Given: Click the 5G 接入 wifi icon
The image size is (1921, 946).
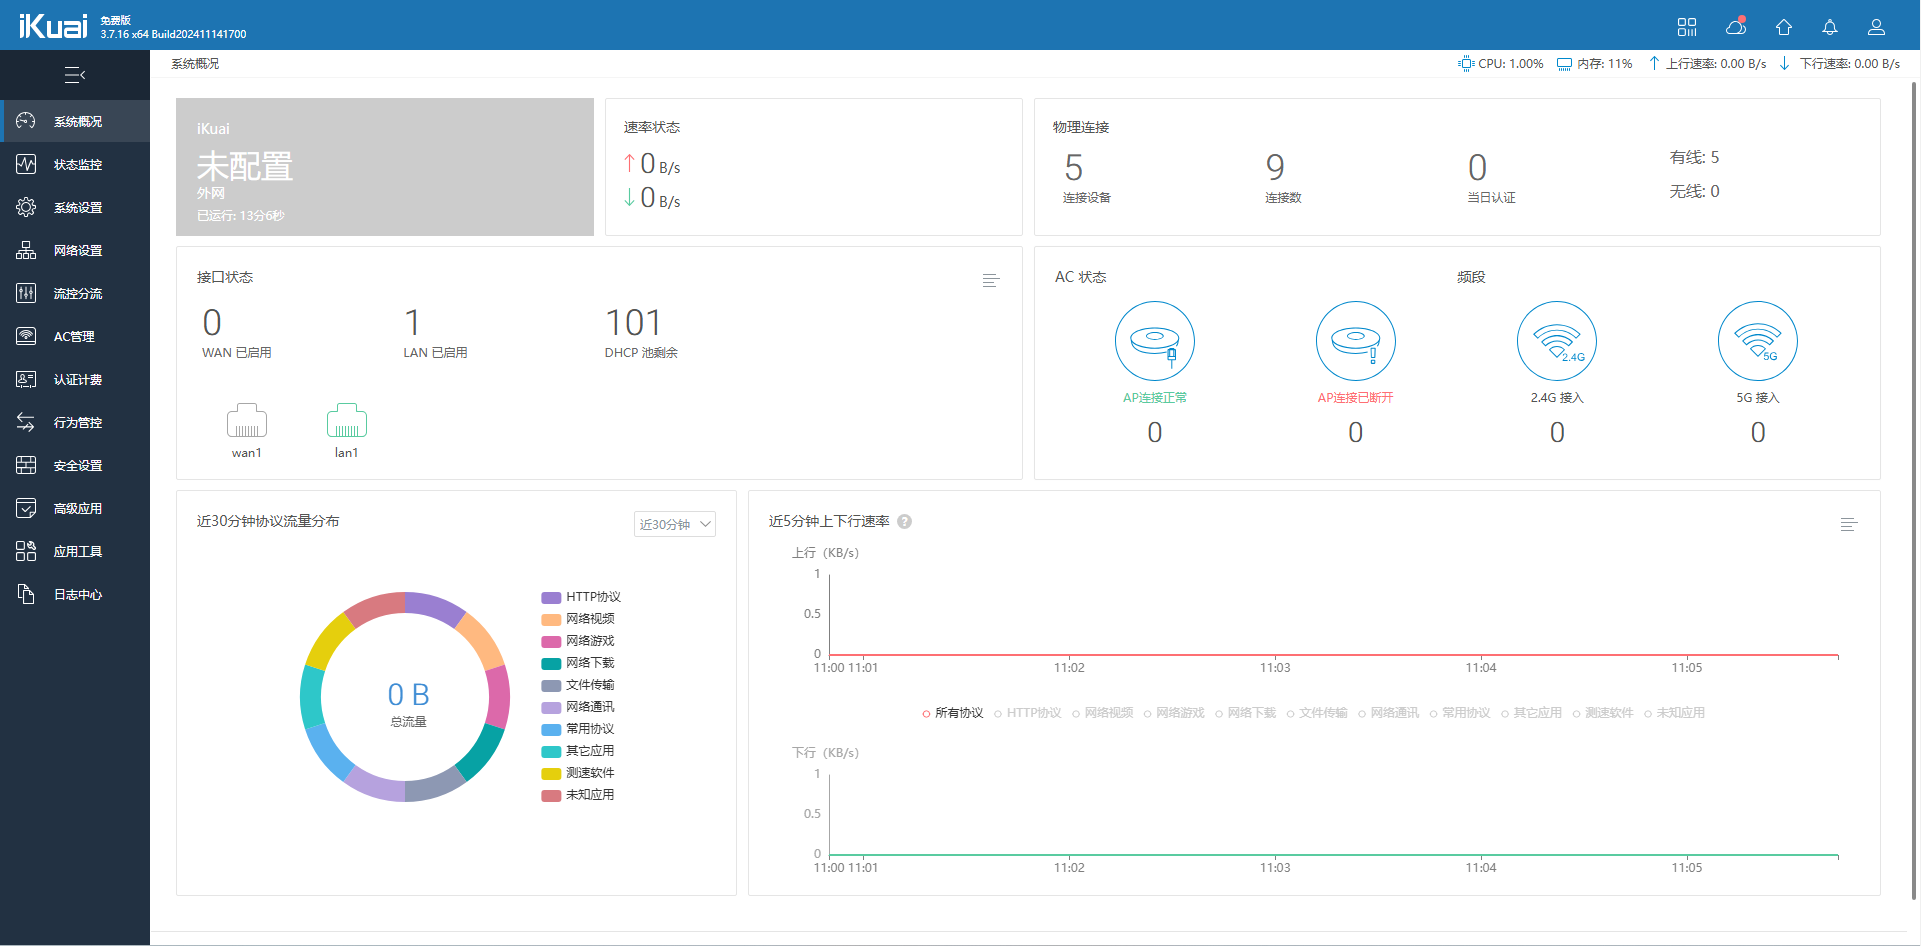Looking at the screenshot, I should (x=1758, y=341).
